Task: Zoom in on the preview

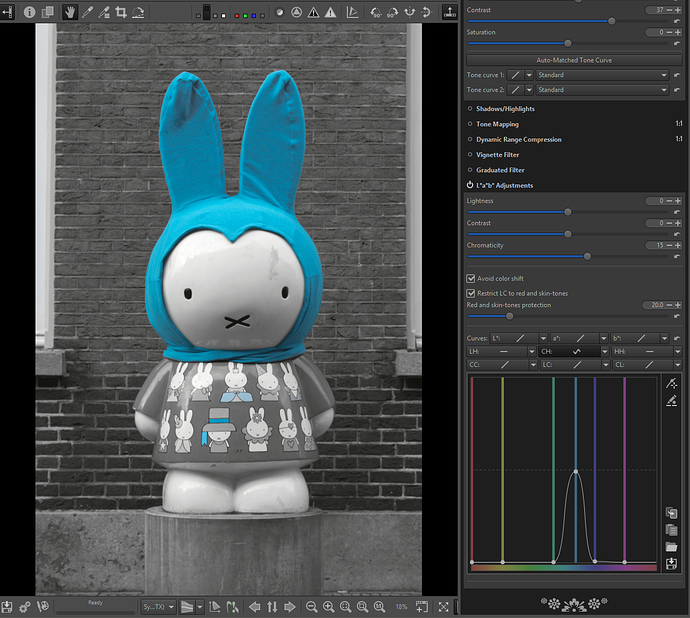Action: click(x=329, y=607)
